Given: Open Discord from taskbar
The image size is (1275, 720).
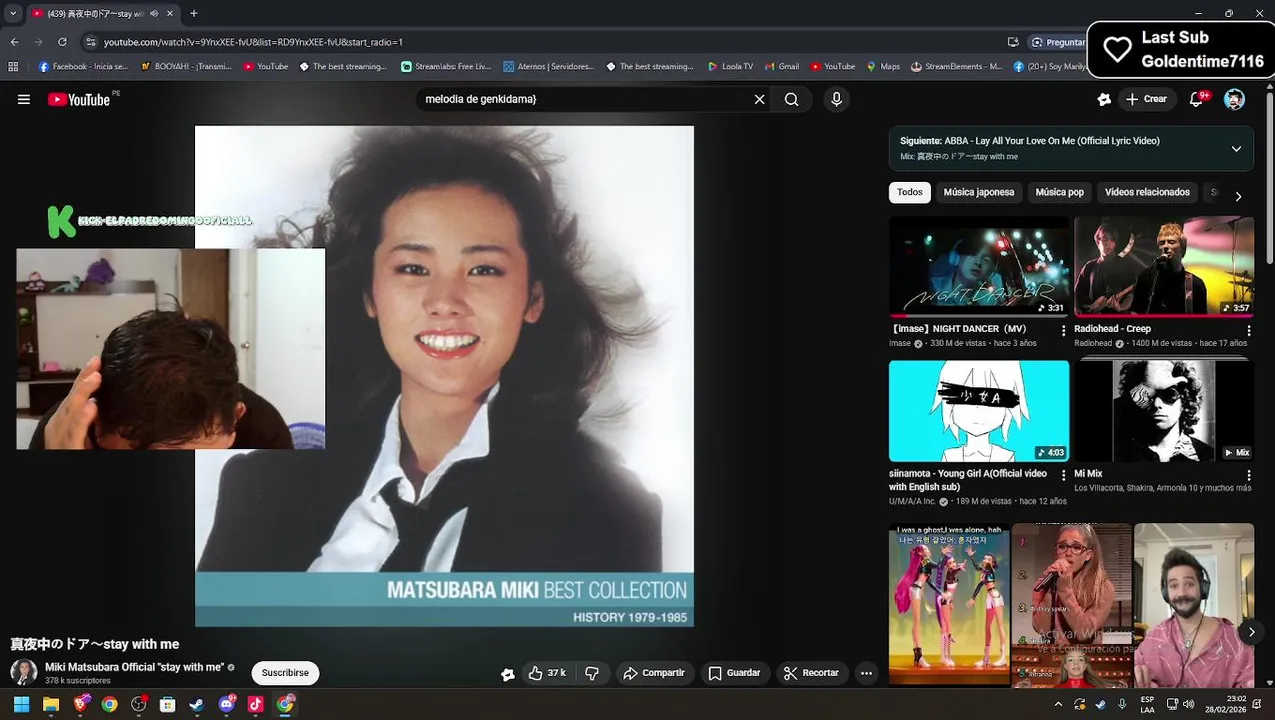Looking at the screenshot, I should 227,704.
